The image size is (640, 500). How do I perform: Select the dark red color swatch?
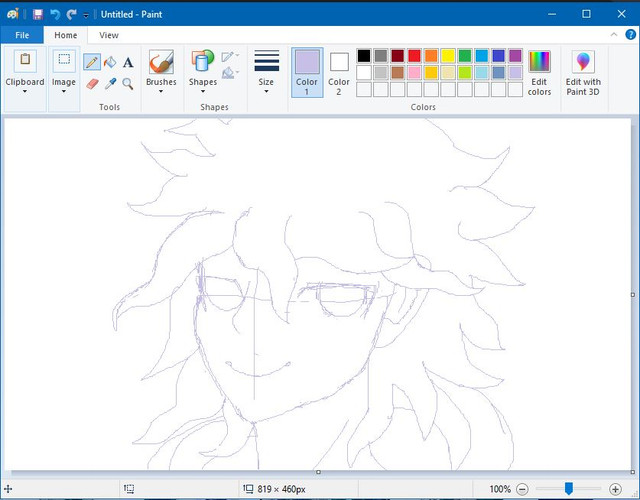[x=398, y=56]
